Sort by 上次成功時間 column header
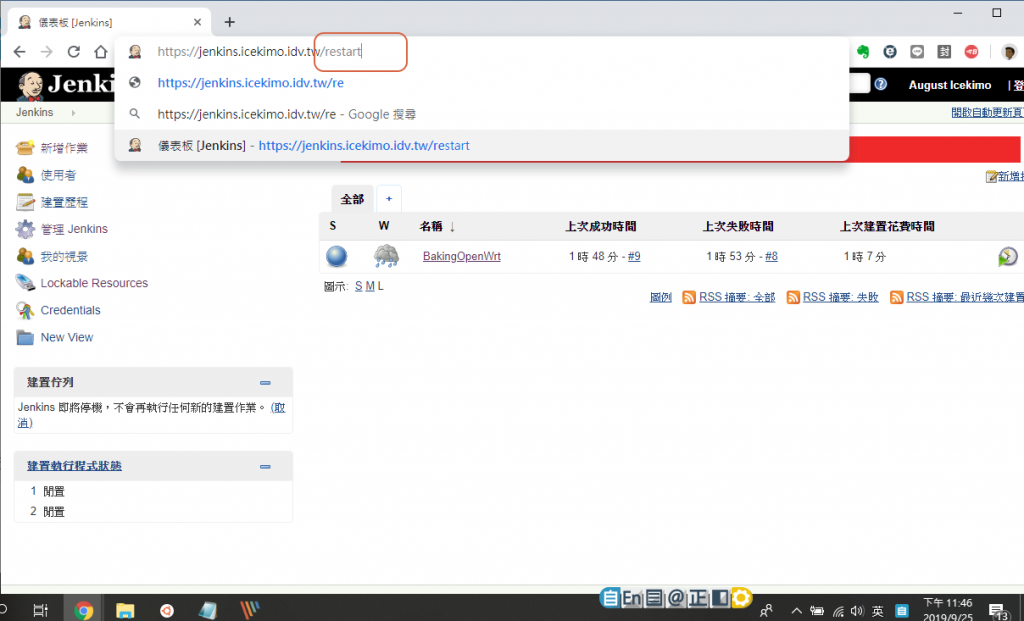 600,227
